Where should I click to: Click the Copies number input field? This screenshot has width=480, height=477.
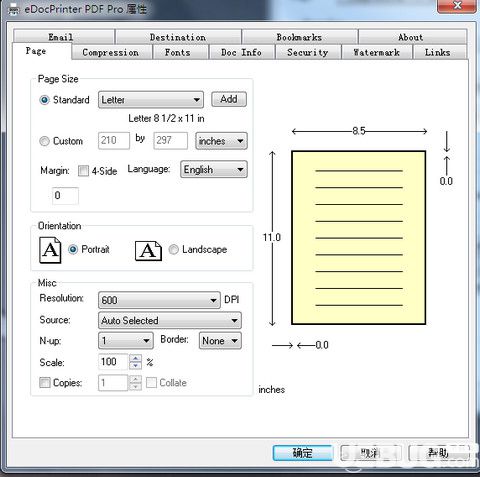113,383
